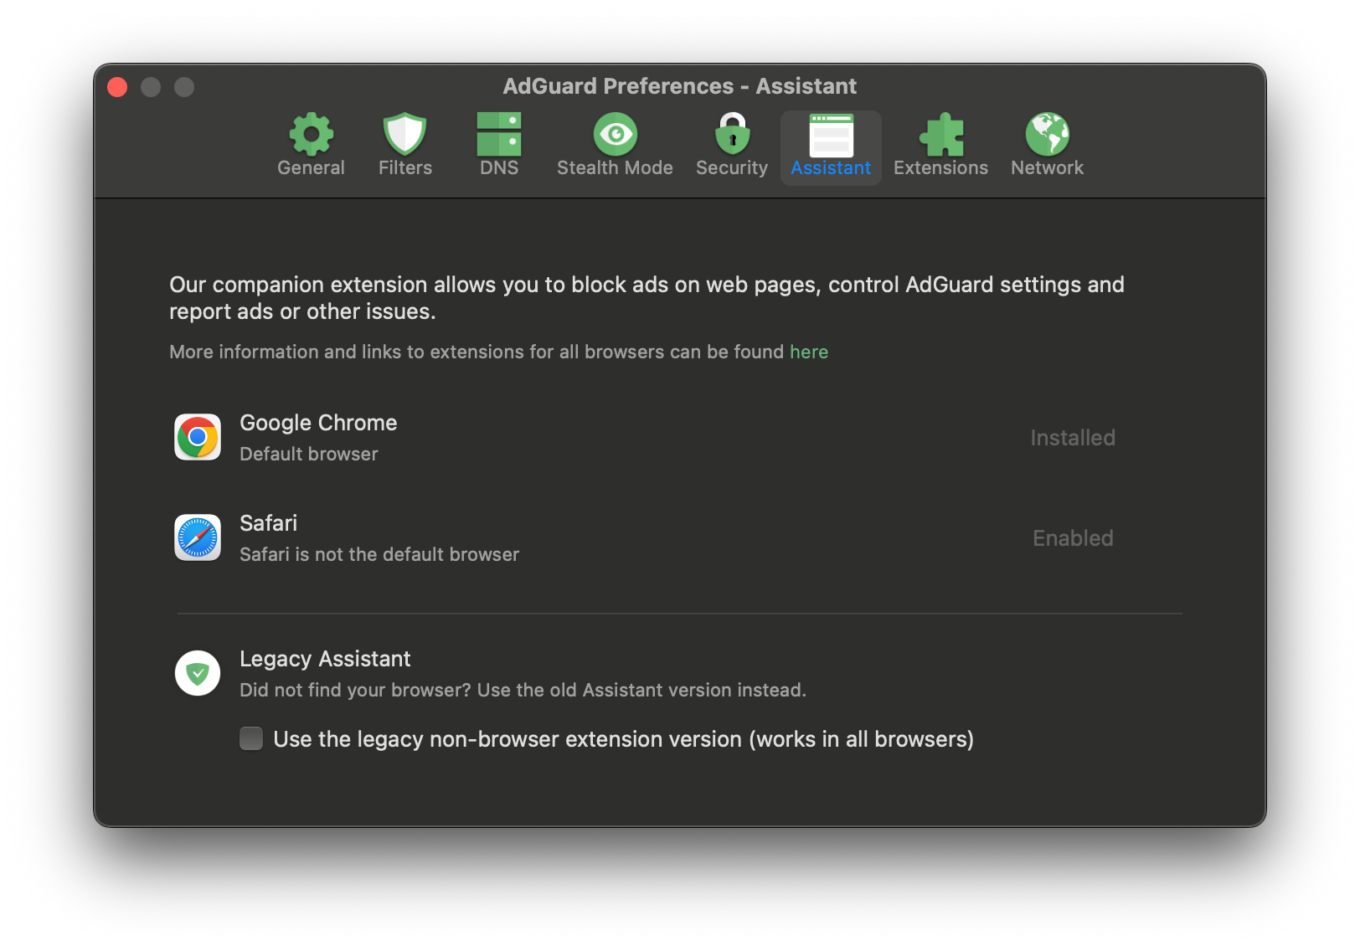Click the Google Chrome browser icon
The image size is (1360, 951).
click(x=198, y=438)
